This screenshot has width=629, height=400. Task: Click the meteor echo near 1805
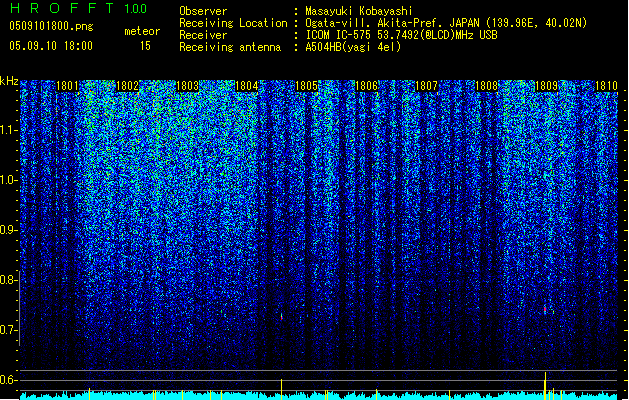tap(282, 317)
